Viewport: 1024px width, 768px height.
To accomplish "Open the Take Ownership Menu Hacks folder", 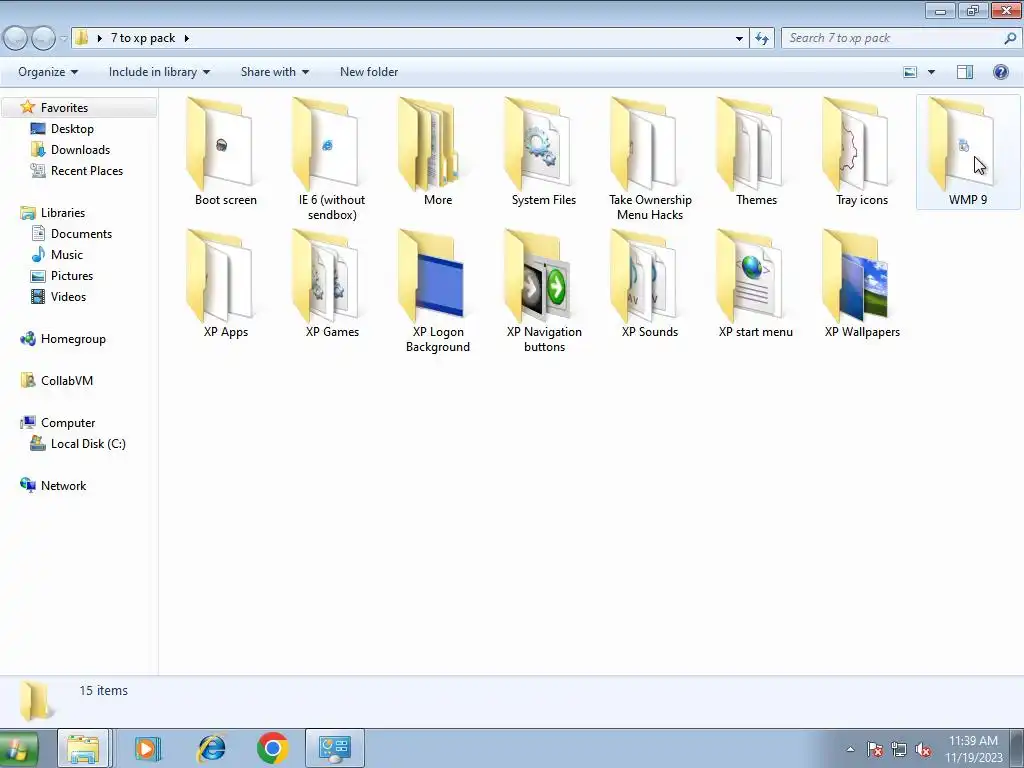I will [650, 159].
